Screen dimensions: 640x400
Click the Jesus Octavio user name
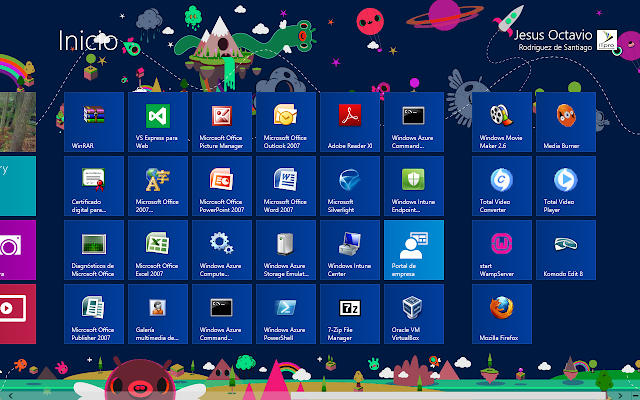tap(553, 35)
